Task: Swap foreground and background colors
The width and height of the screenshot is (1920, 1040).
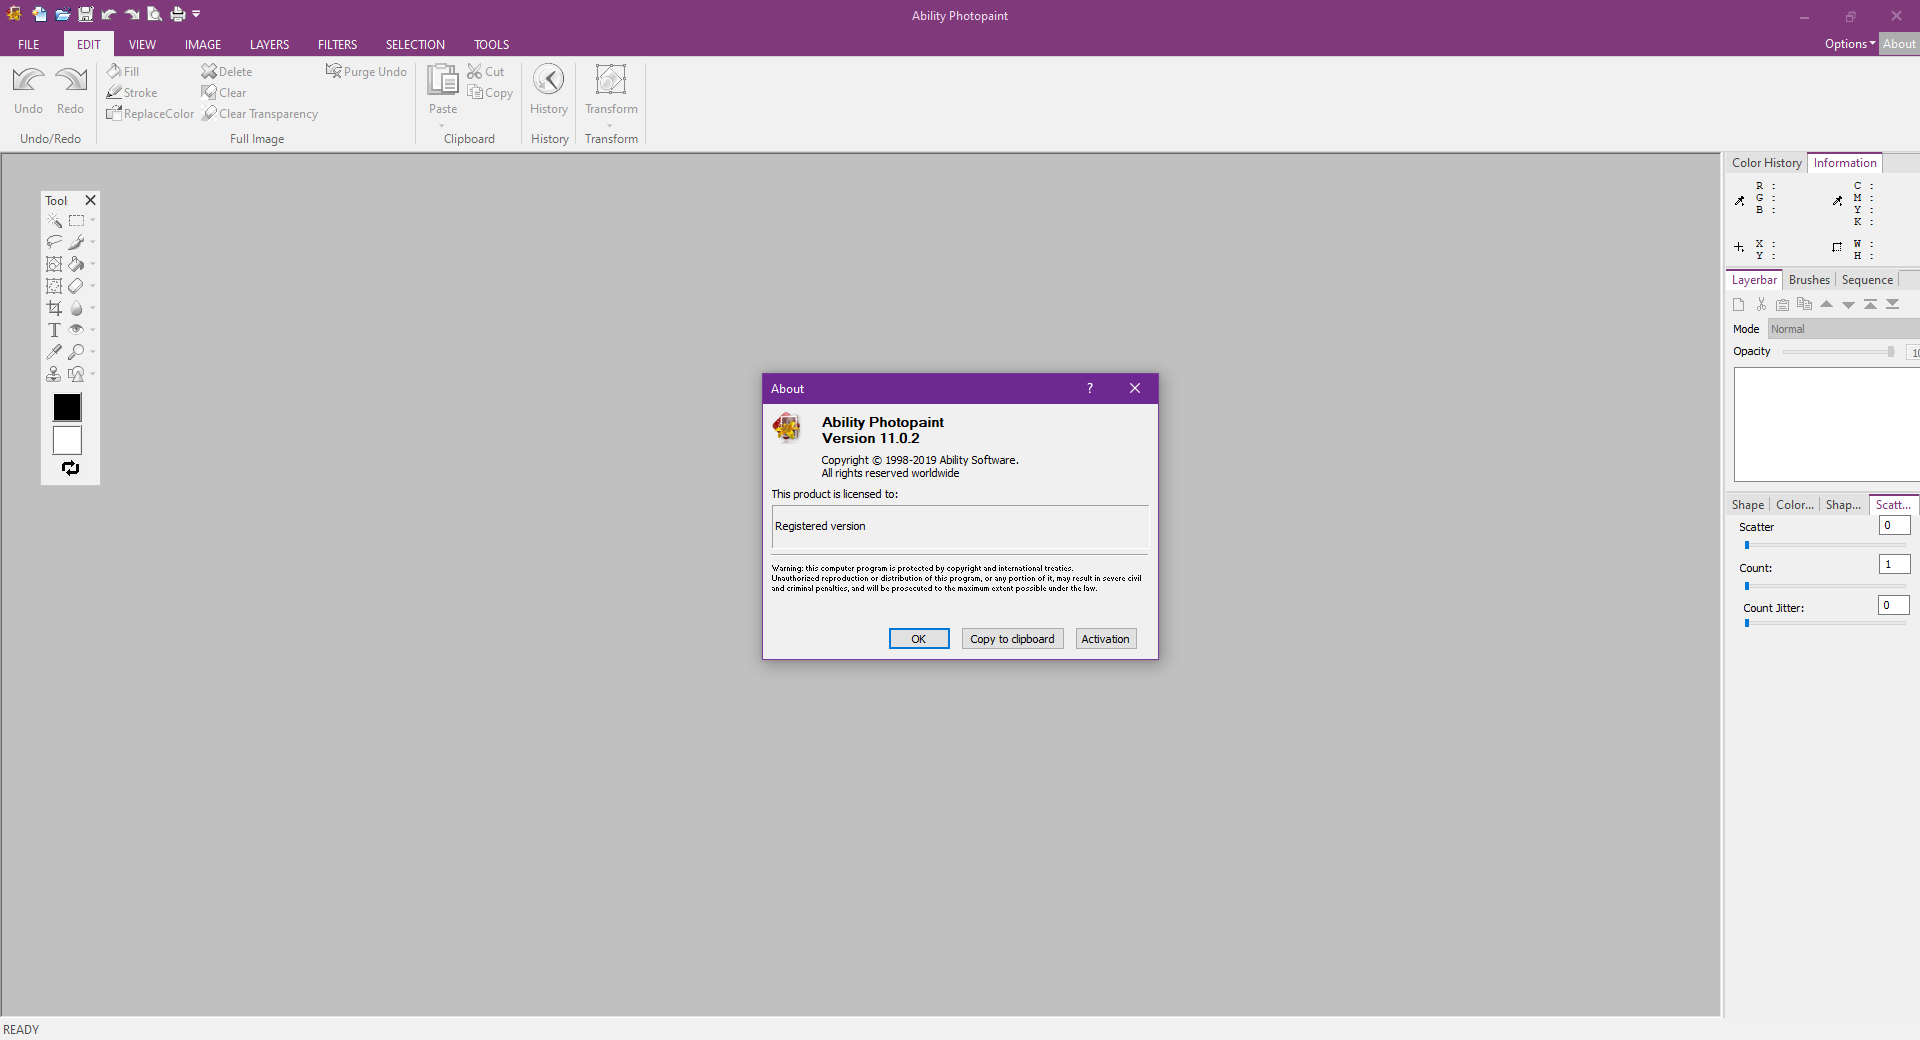Action: point(70,468)
